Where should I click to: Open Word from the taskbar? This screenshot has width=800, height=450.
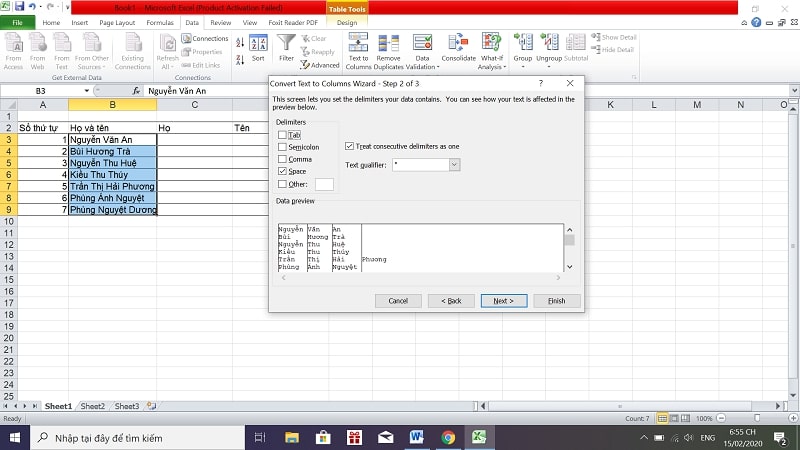(x=417, y=437)
